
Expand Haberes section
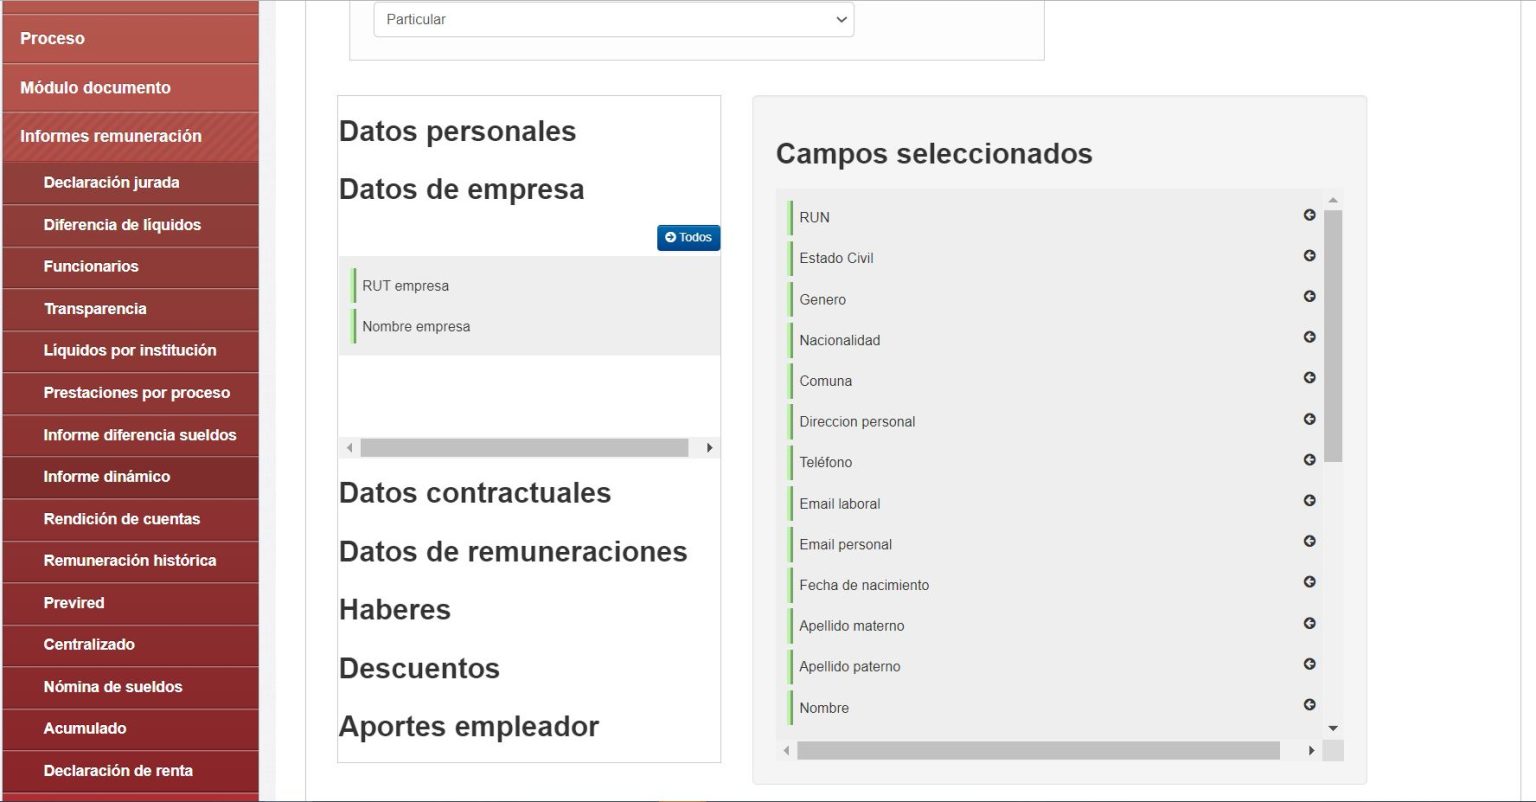[x=395, y=610]
